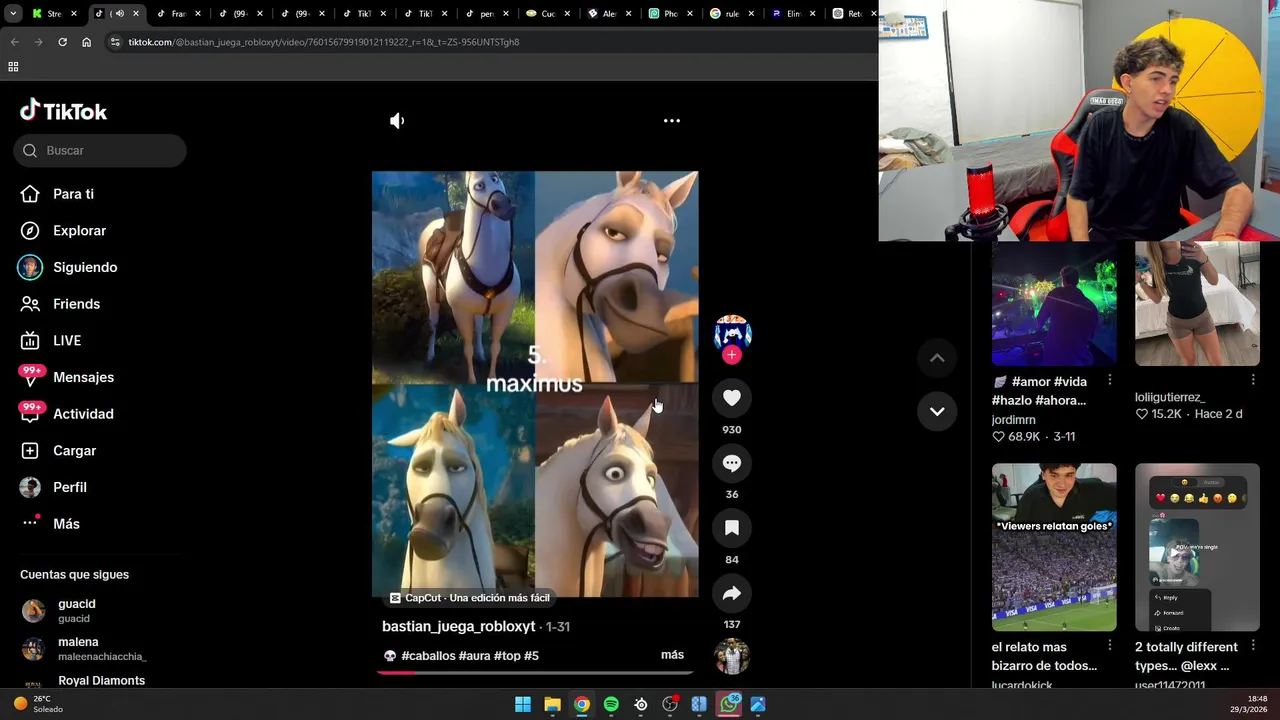Click the browser back arrow
Viewport: 1280px width, 720px height.
[x=14, y=42]
